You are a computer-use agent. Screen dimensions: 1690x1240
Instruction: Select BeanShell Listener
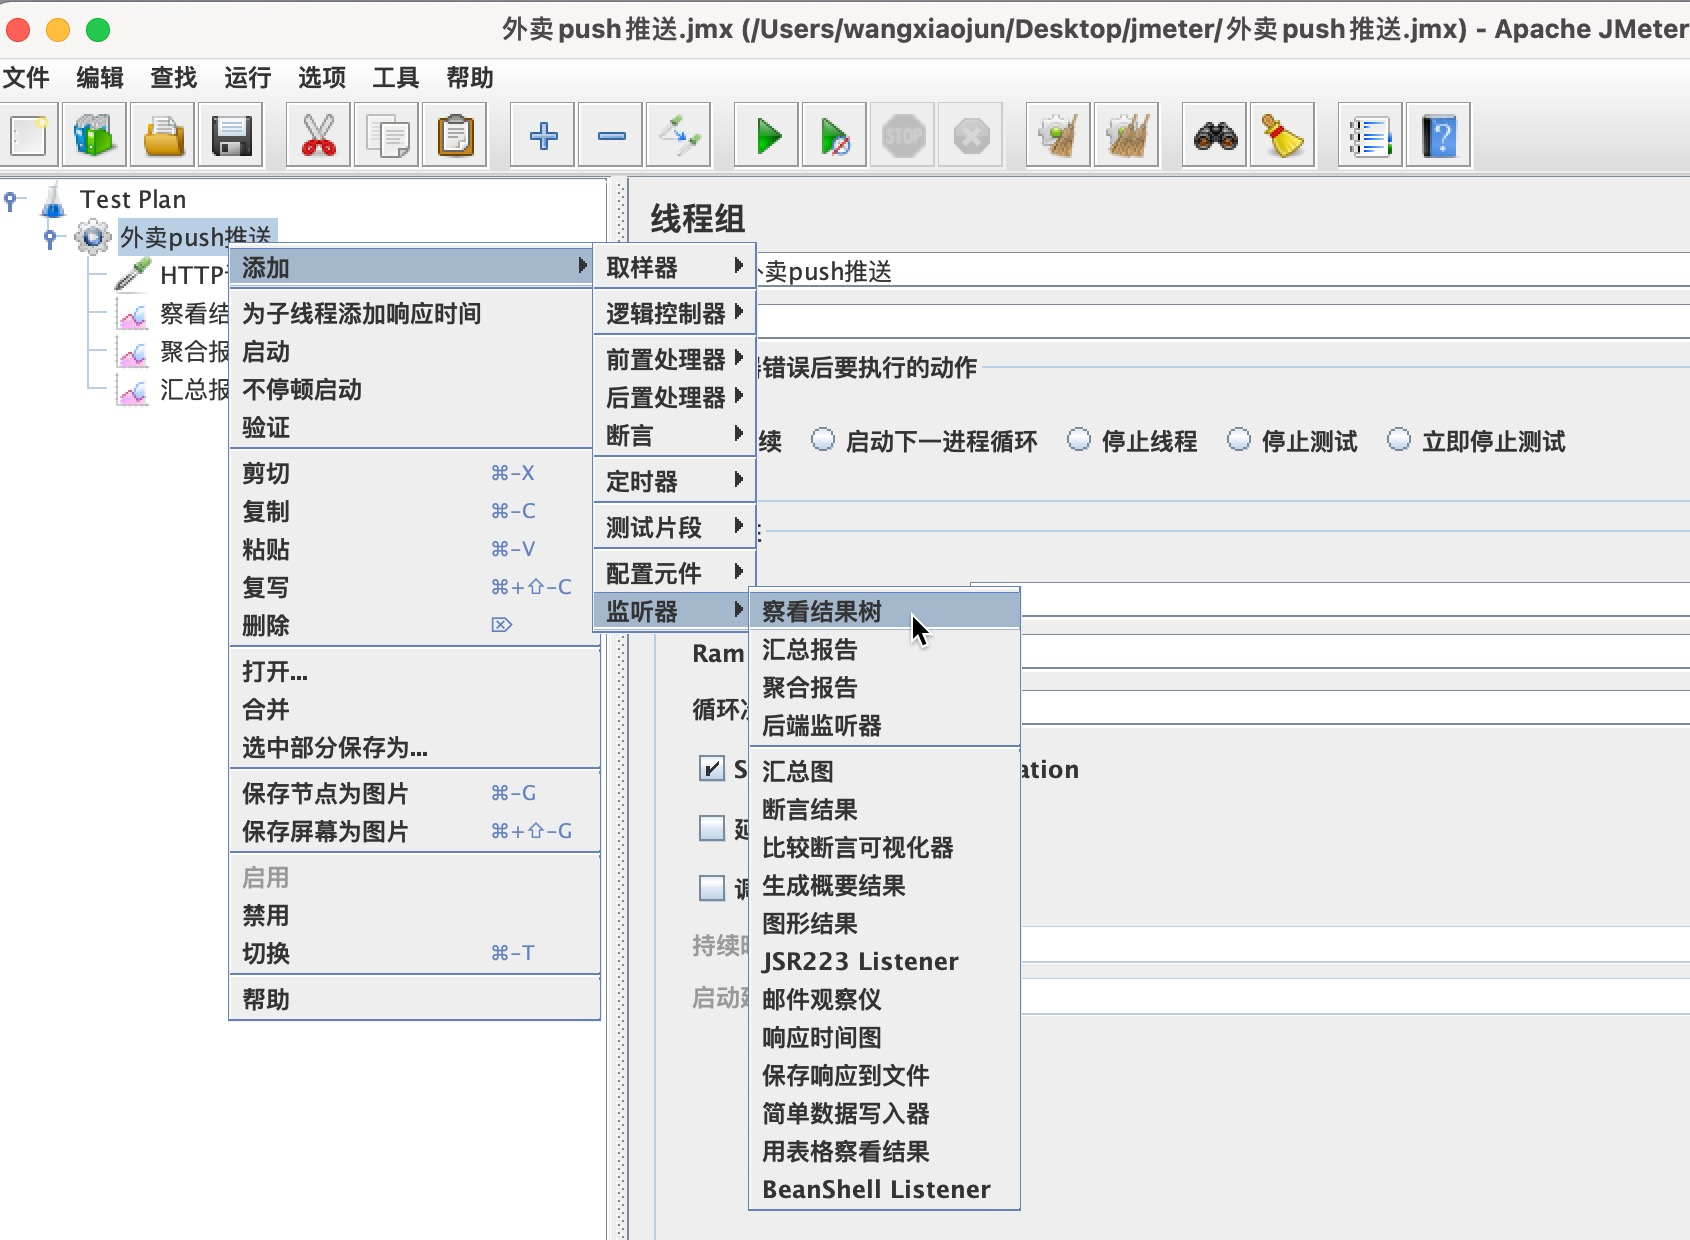(x=884, y=1189)
